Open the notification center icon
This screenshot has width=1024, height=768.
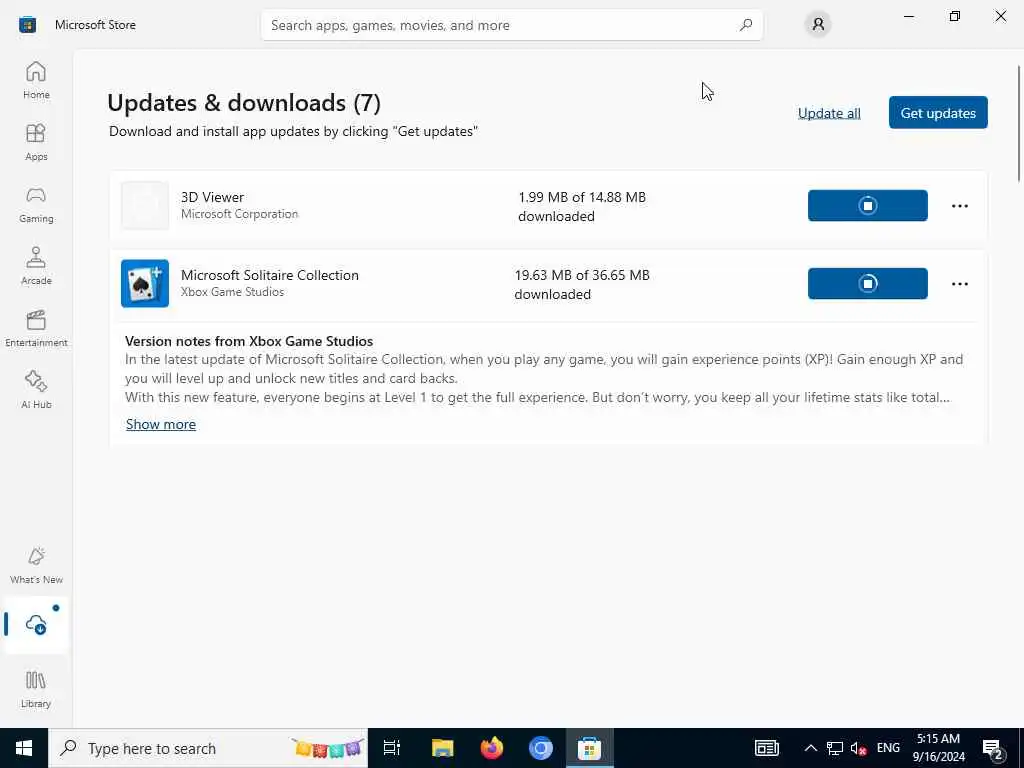993,749
